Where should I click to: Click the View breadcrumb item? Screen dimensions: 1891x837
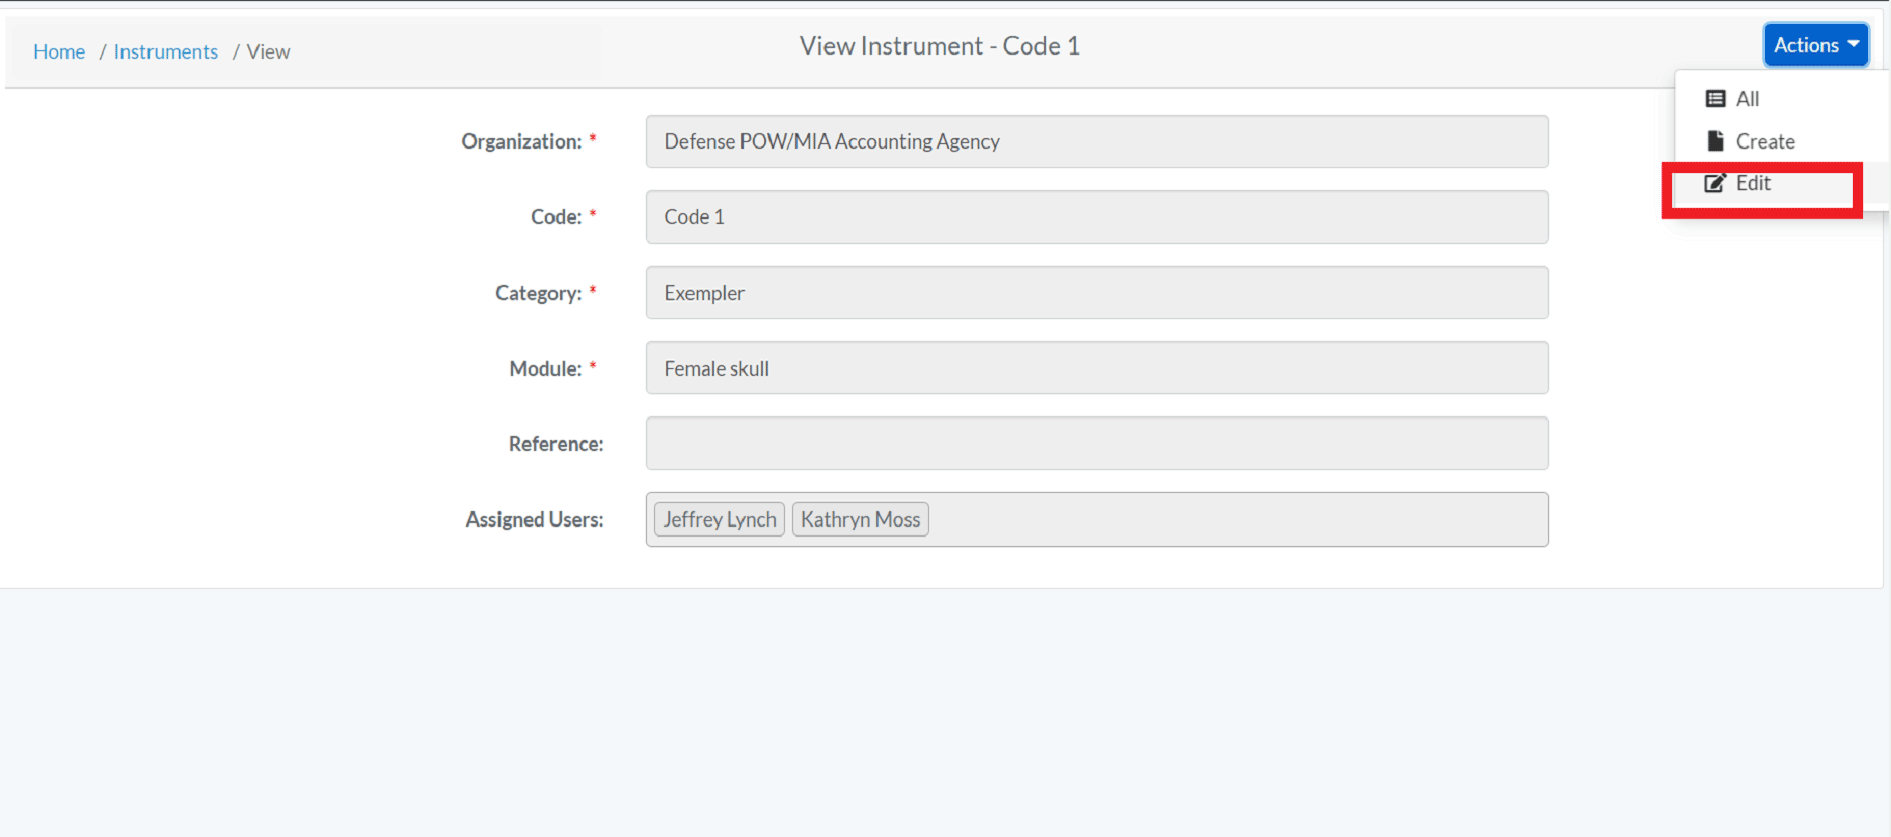pos(268,52)
